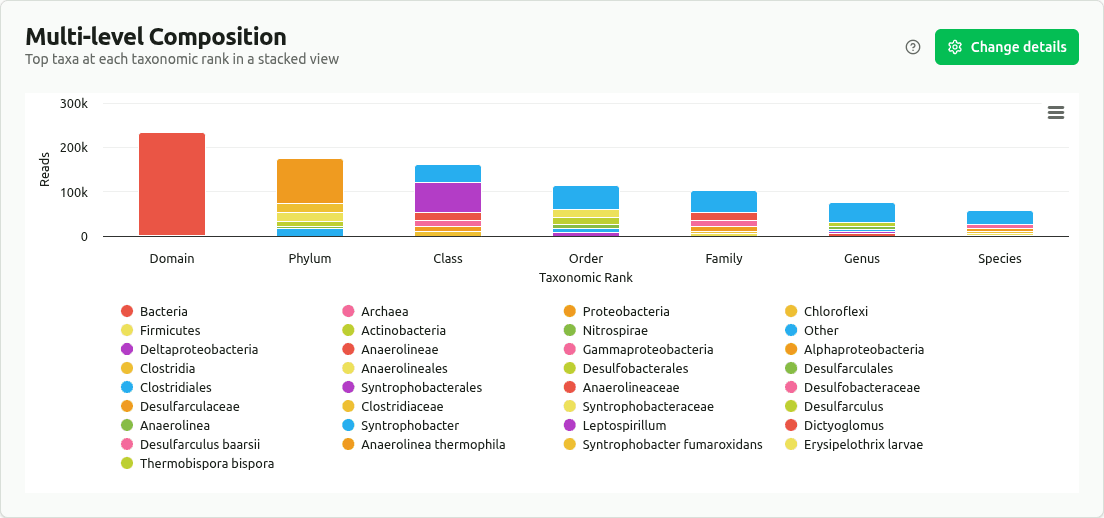Click the red Domain bar
1104x518 pixels.
(172, 185)
